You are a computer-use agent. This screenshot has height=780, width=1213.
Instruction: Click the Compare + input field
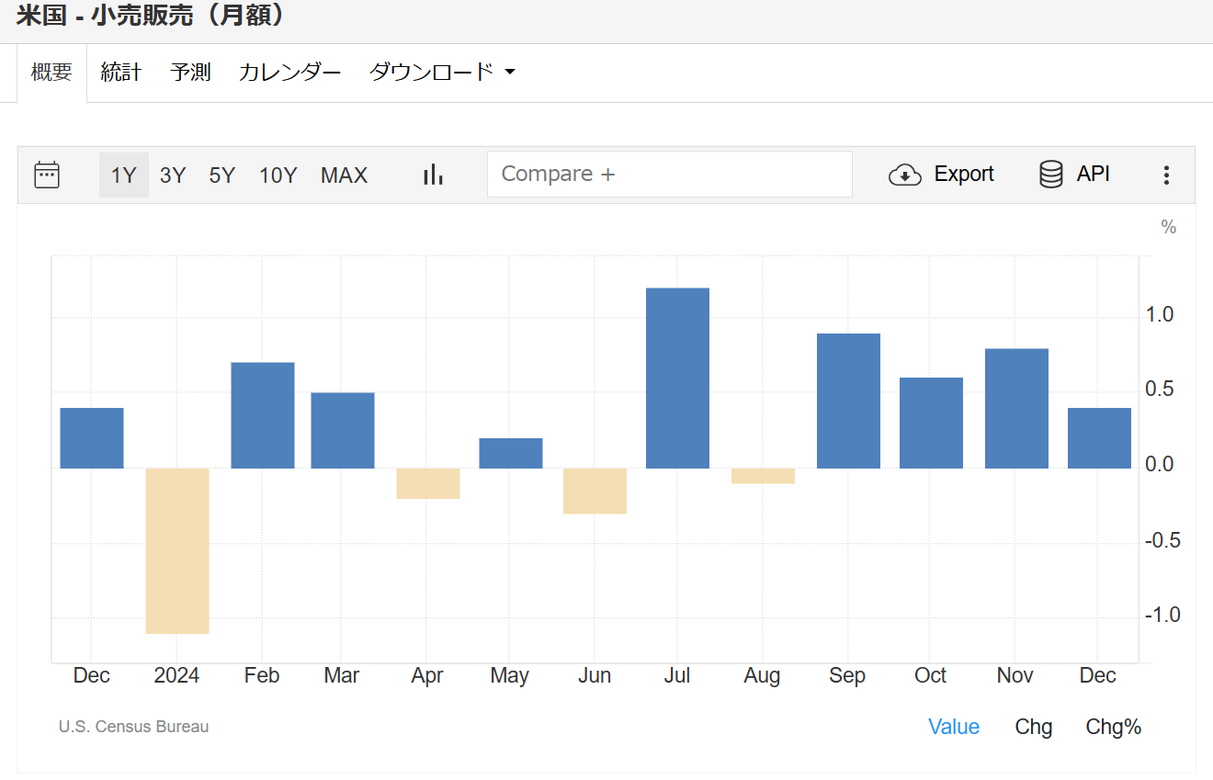pos(669,174)
